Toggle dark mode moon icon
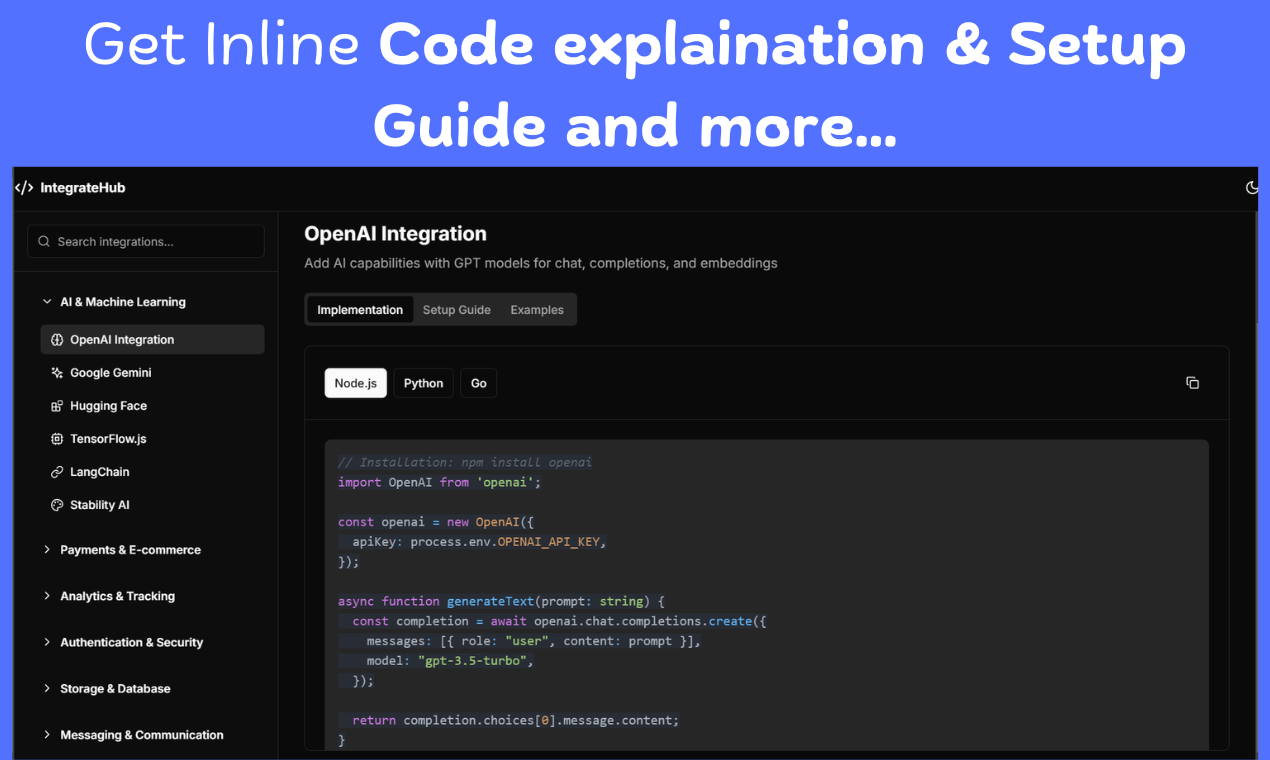 (1251, 188)
